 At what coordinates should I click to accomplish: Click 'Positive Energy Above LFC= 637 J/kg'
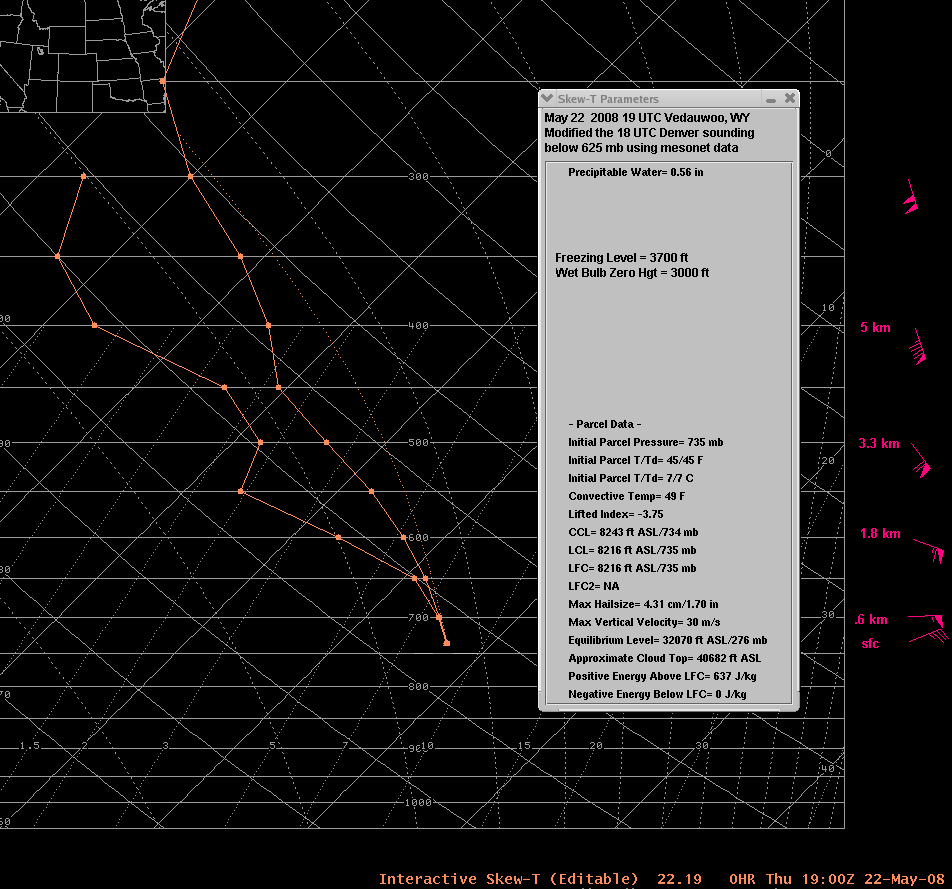[x=662, y=676]
